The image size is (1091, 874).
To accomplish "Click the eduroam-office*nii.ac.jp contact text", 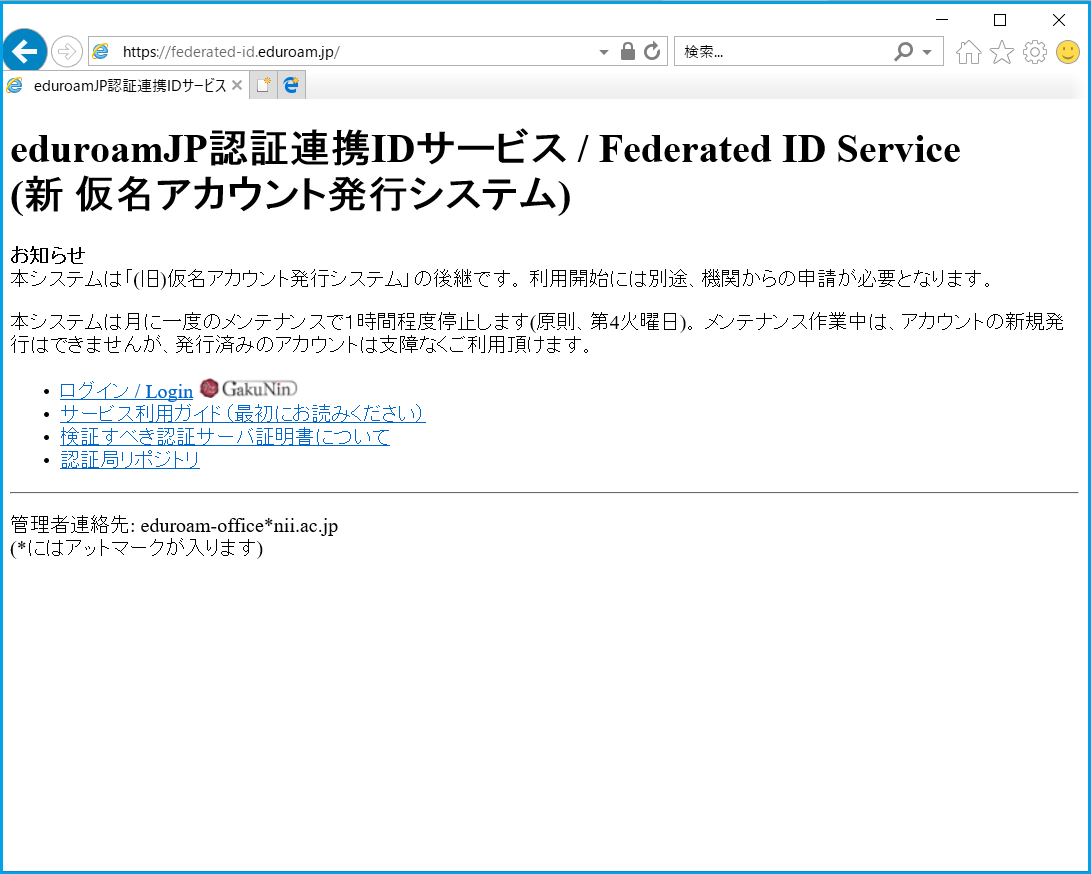I will (239, 525).
